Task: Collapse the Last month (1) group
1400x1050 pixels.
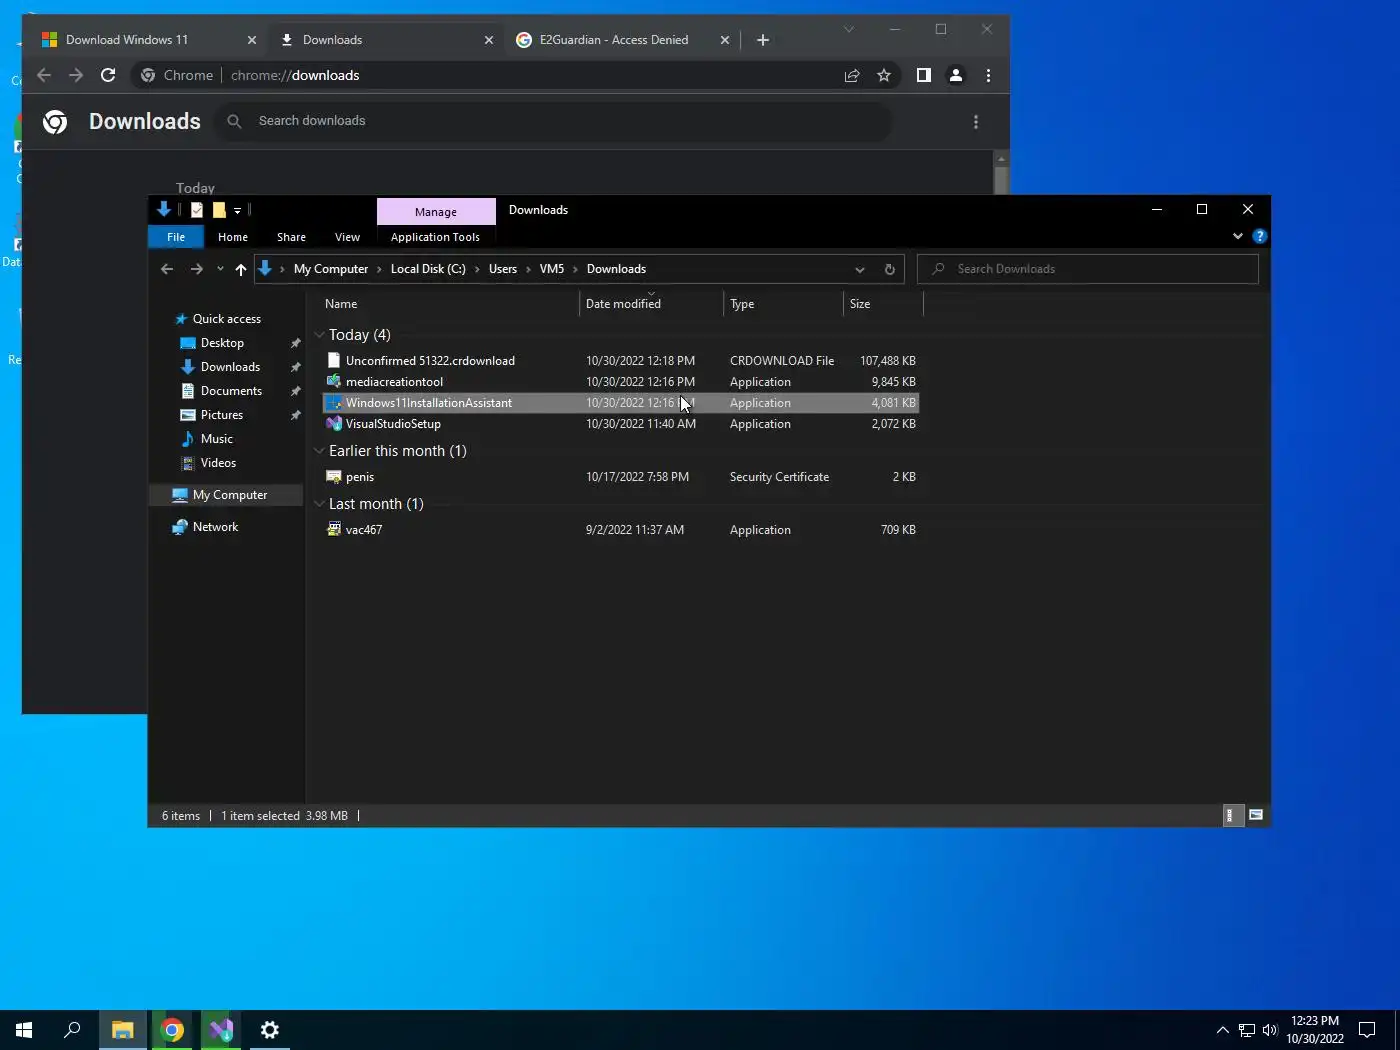Action: point(319,504)
